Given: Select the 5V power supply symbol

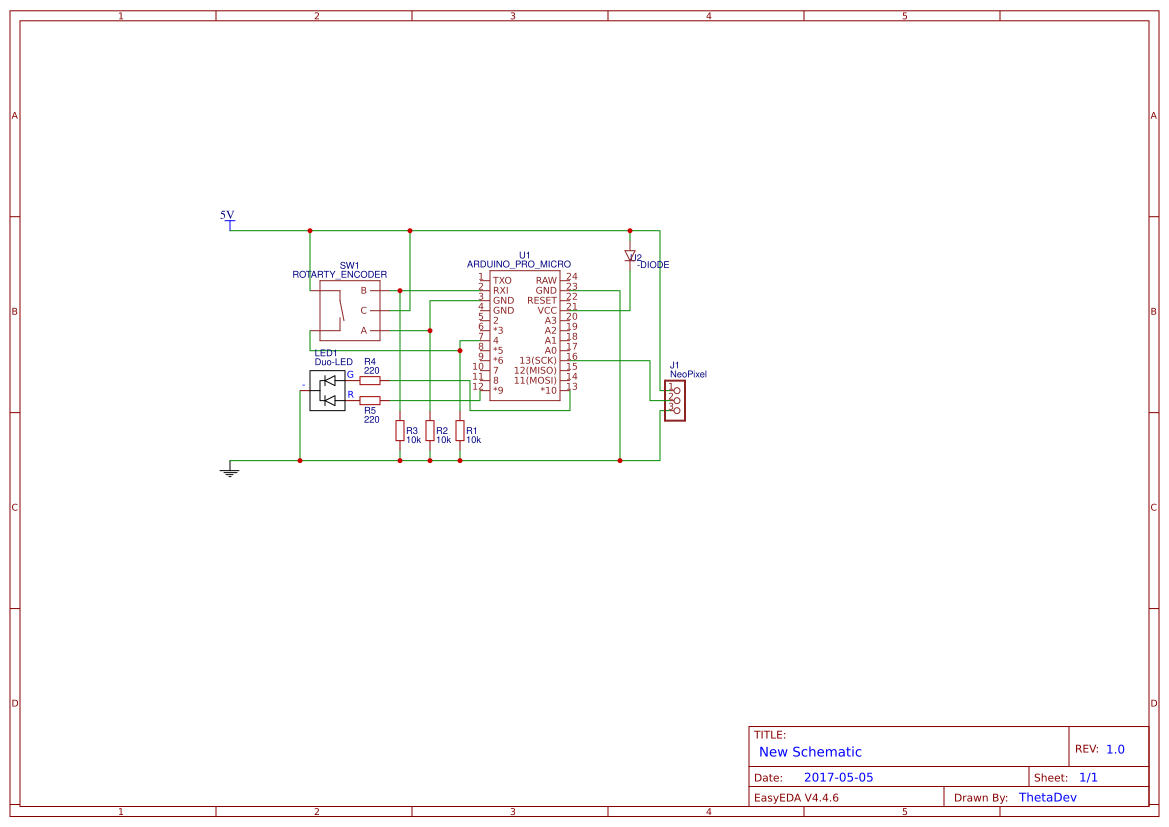Looking at the screenshot, I should coord(230,224).
